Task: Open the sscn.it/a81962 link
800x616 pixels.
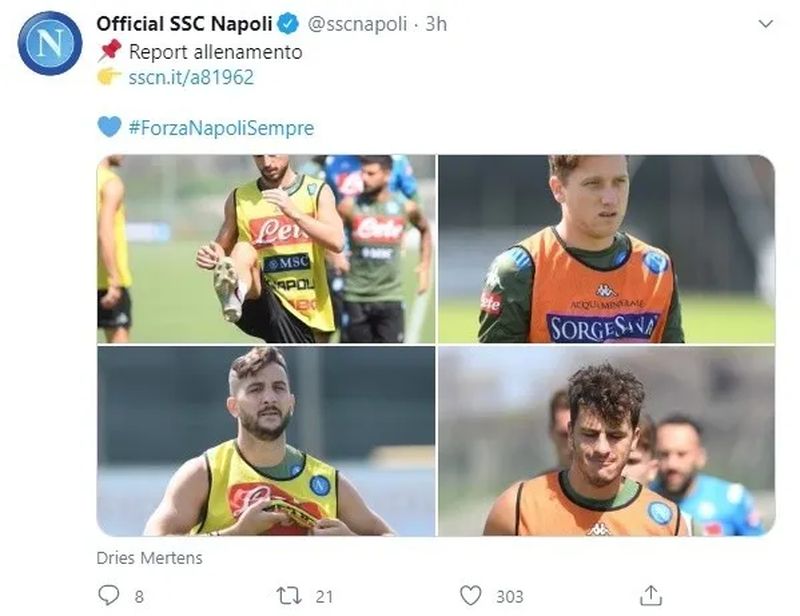Action: [x=191, y=77]
